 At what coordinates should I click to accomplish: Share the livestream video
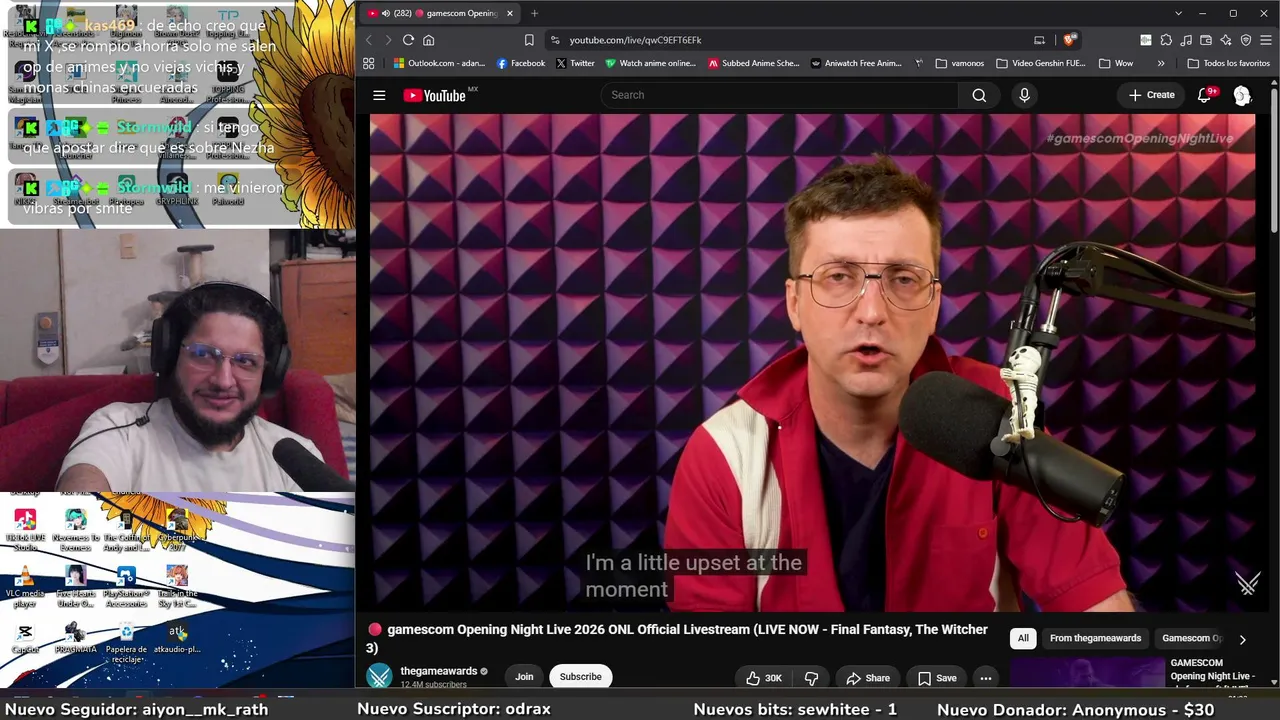868,678
